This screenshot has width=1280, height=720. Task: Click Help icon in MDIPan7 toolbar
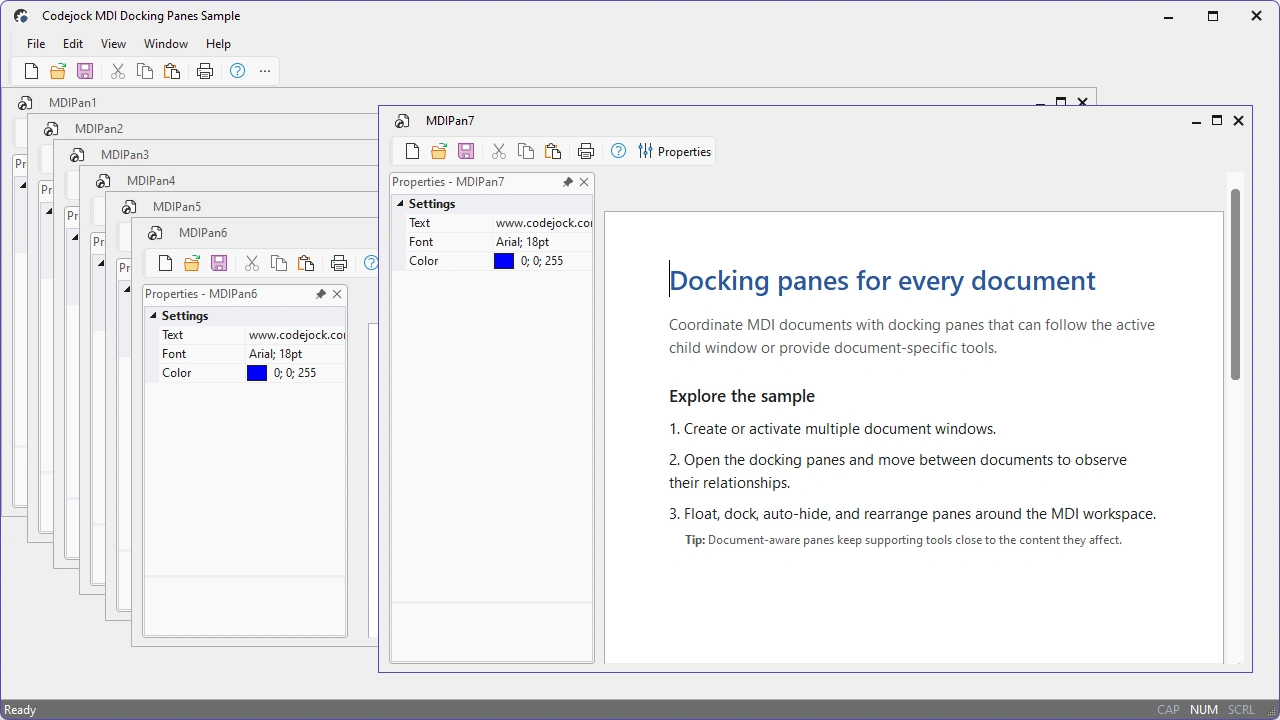618,151
